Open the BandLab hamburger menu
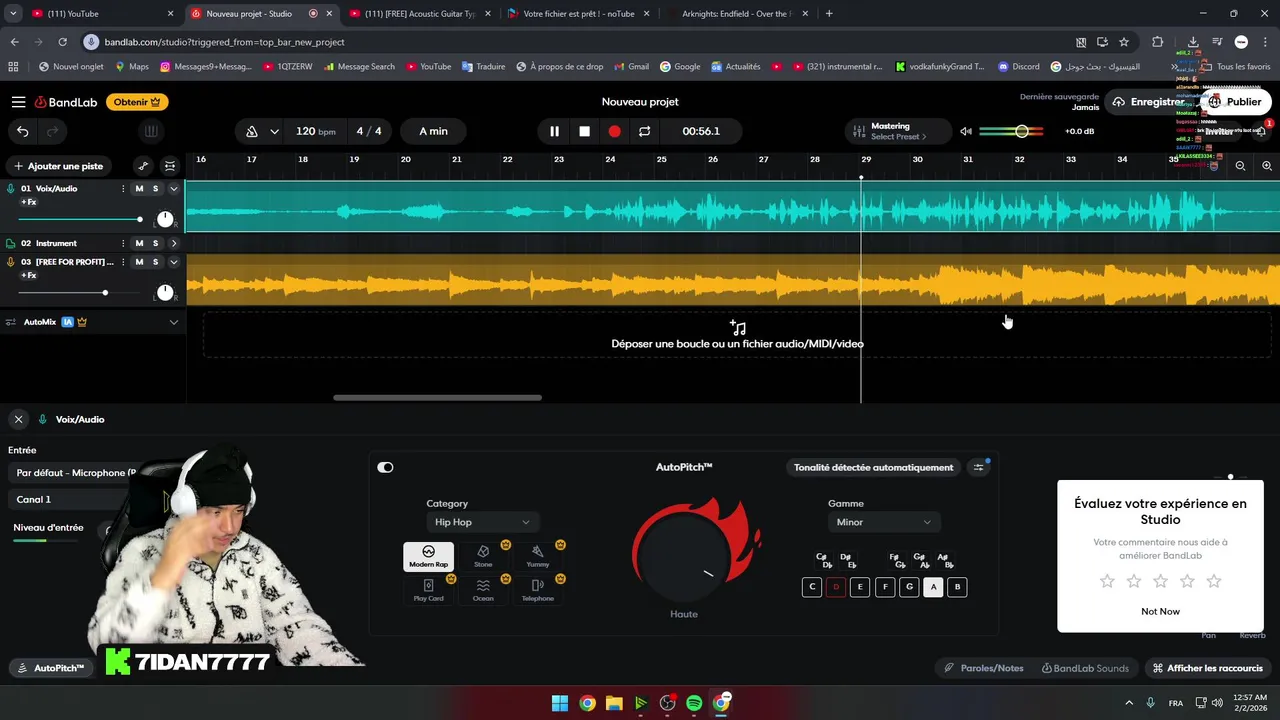 18,102
